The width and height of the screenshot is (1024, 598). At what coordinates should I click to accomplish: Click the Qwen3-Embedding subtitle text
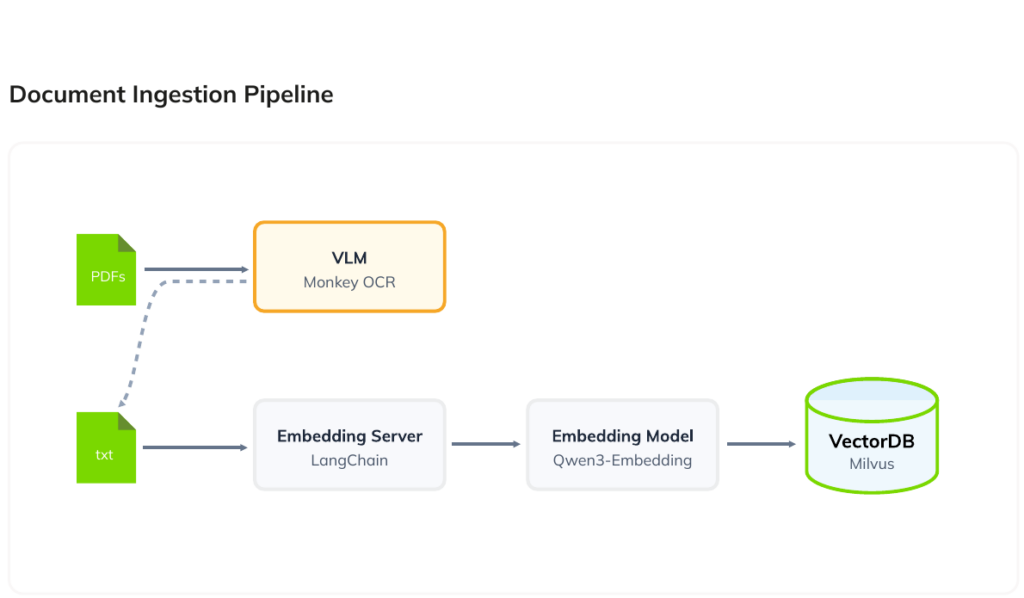[x=622, y=460]
